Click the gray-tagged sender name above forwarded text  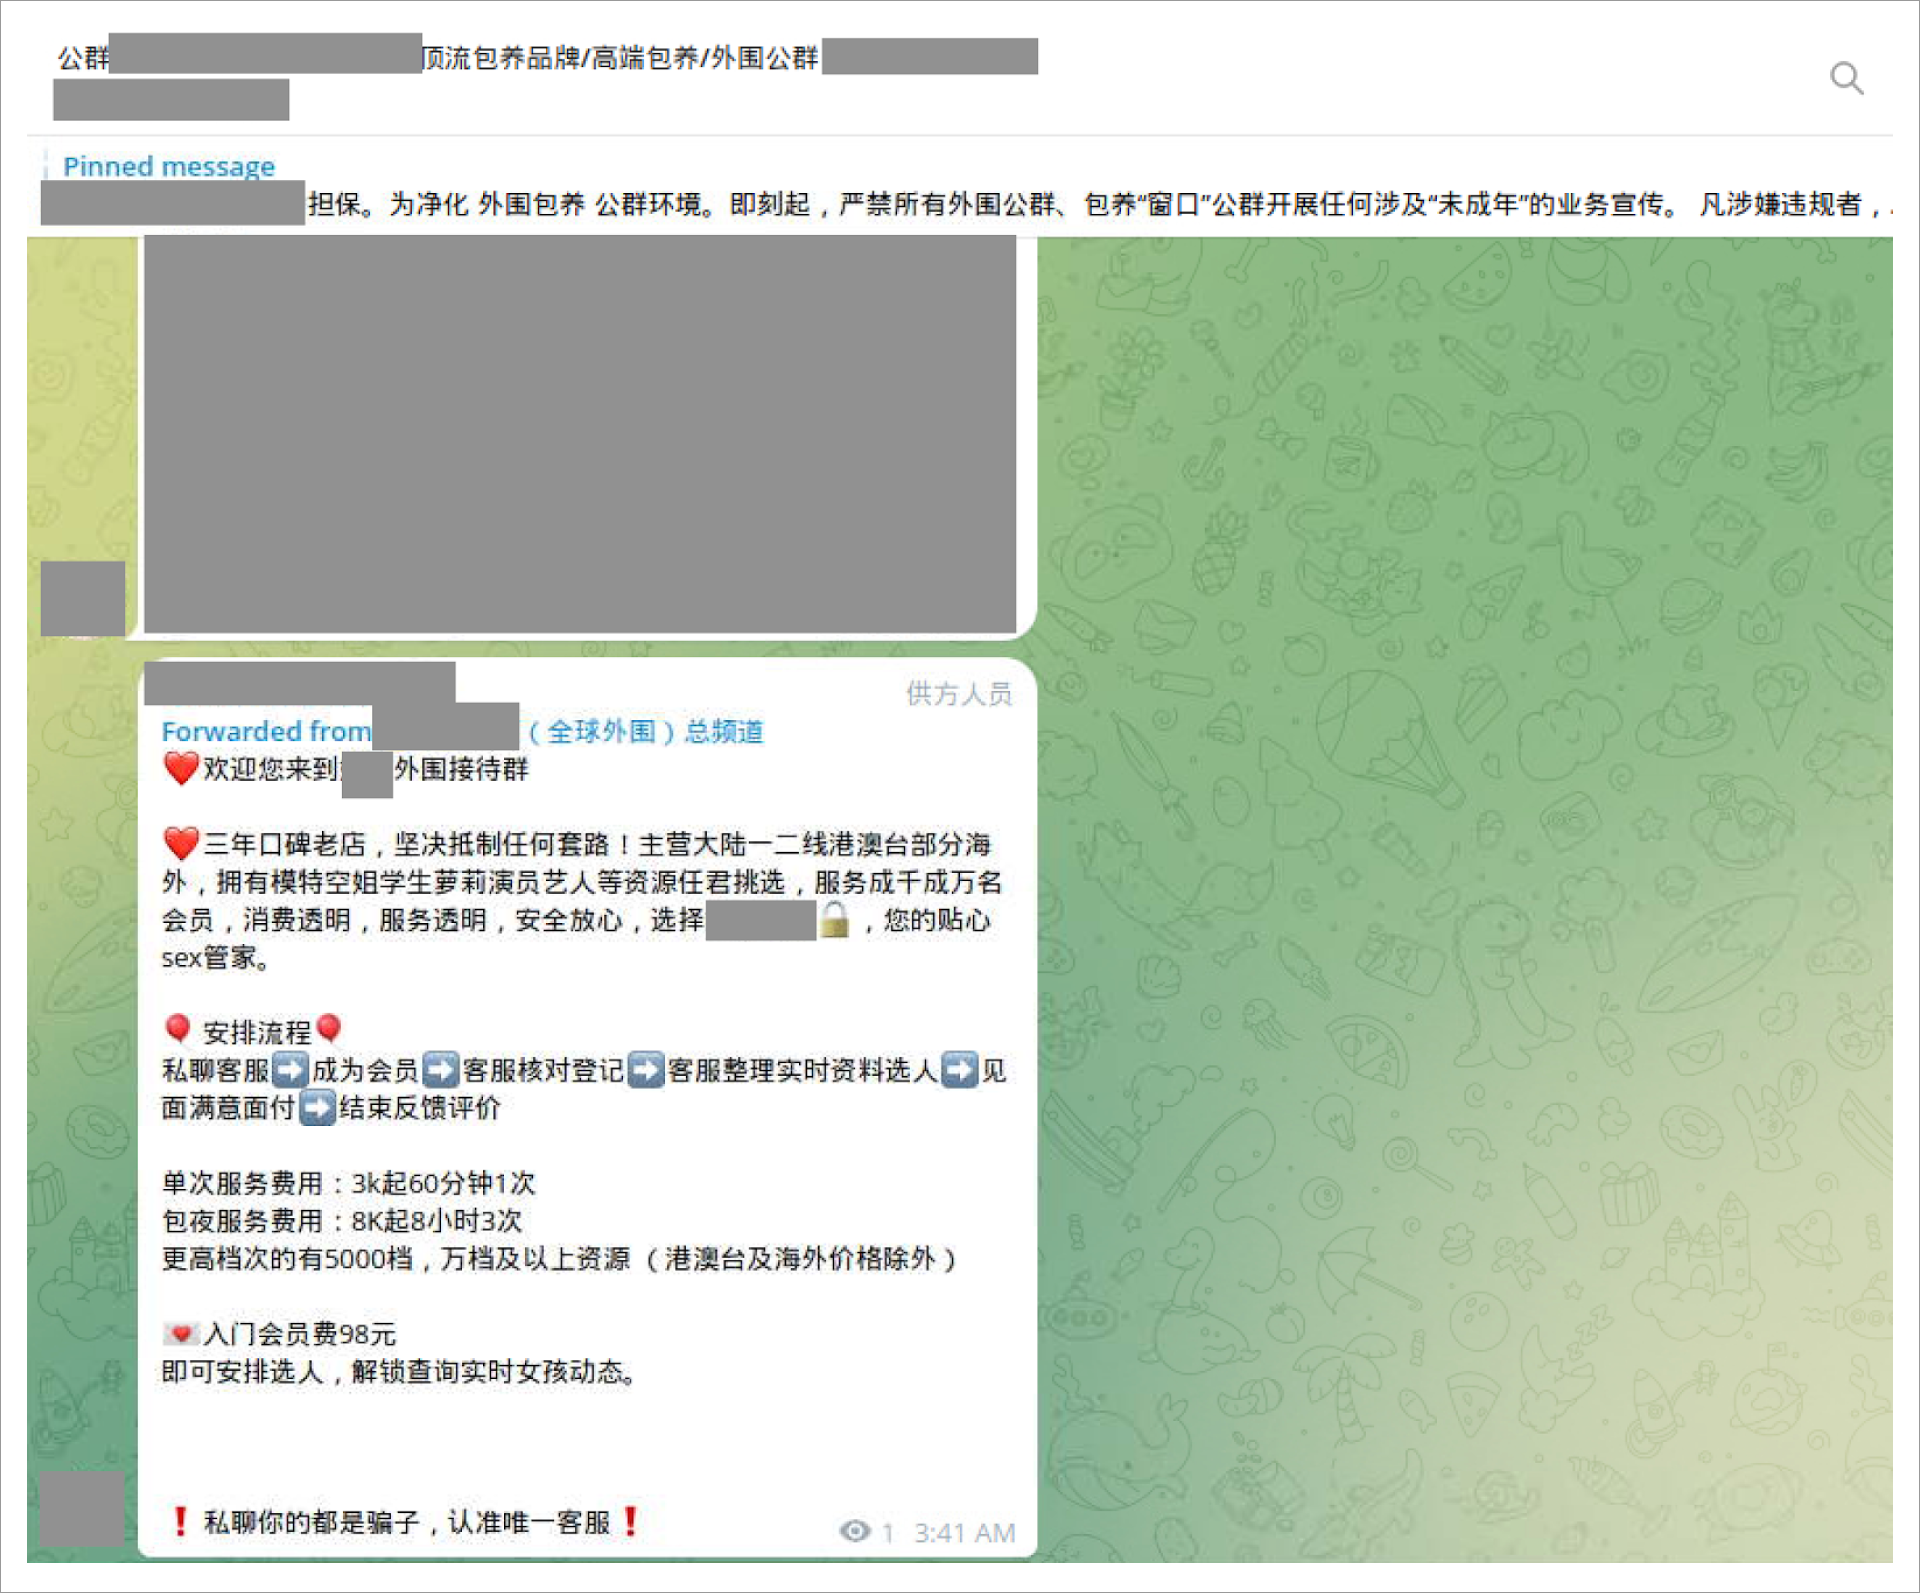point(299,682)
